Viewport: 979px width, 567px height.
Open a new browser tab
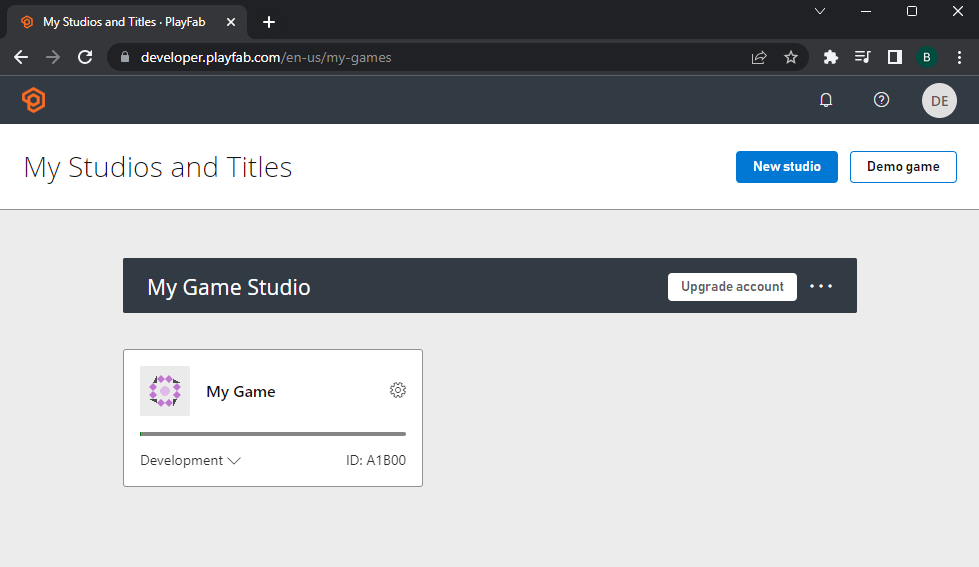tap(269, 22)
